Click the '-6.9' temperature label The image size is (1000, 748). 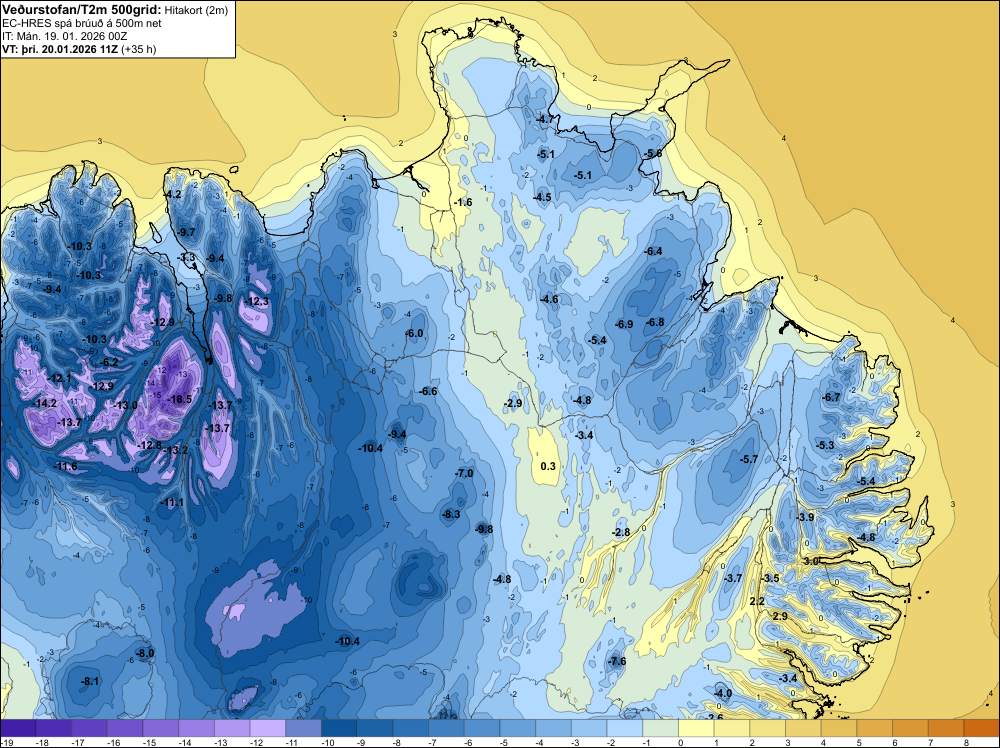pos(624,324)
